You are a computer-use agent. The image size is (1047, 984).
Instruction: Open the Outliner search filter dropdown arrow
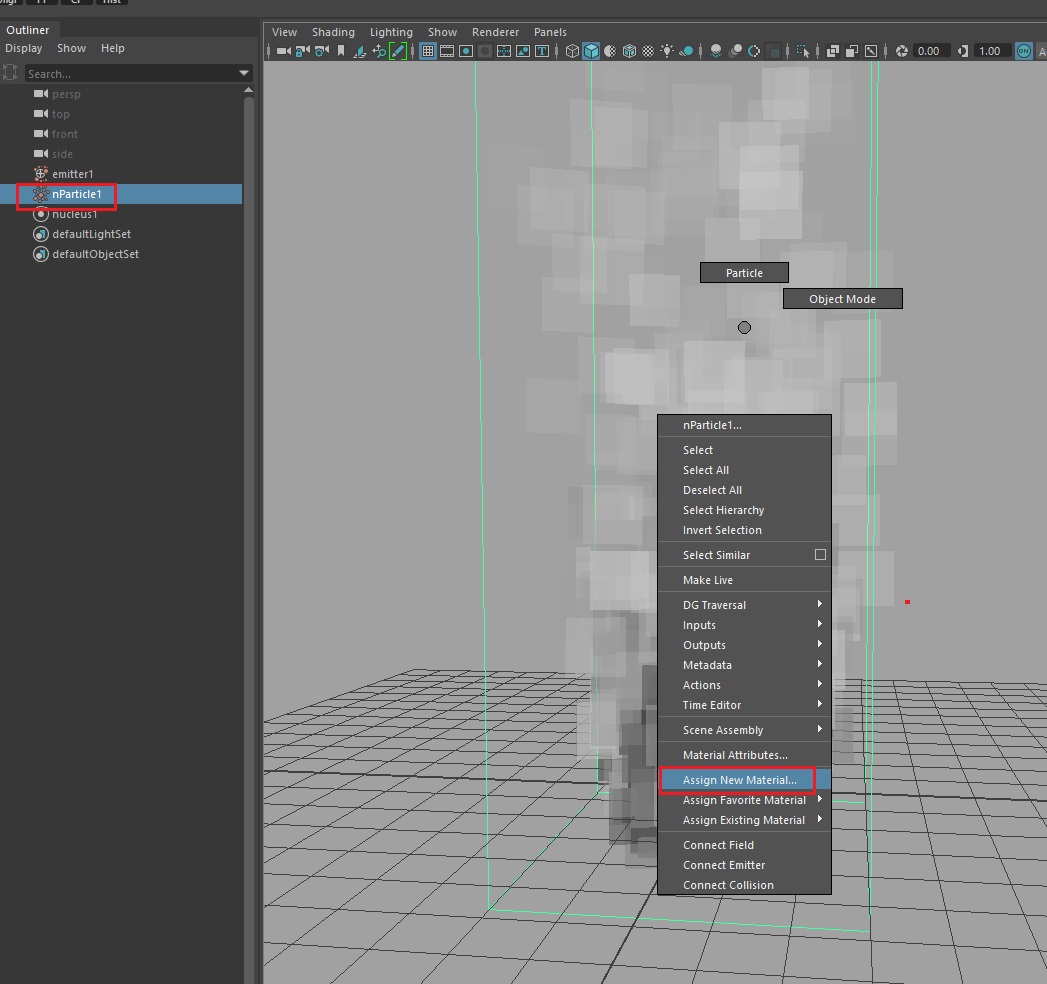click(x=244, y=73)
